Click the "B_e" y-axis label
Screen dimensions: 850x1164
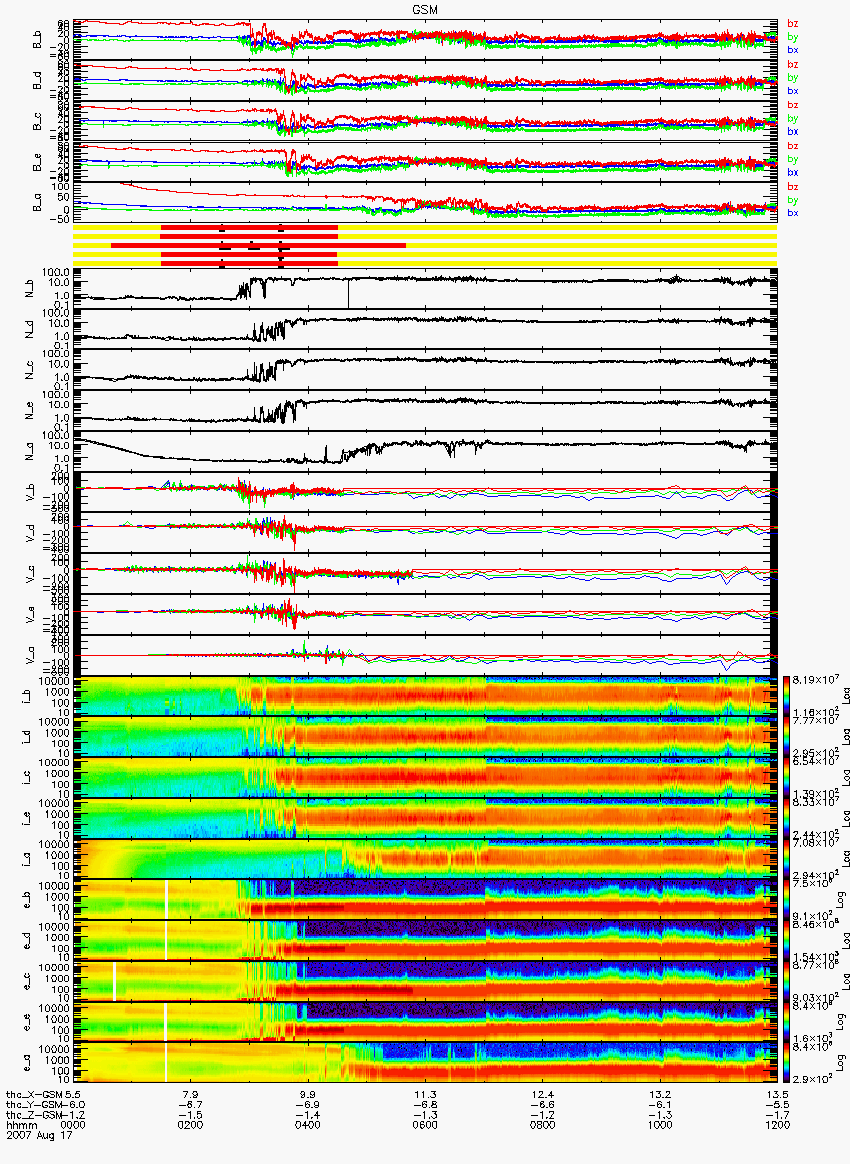coord(37,162)
